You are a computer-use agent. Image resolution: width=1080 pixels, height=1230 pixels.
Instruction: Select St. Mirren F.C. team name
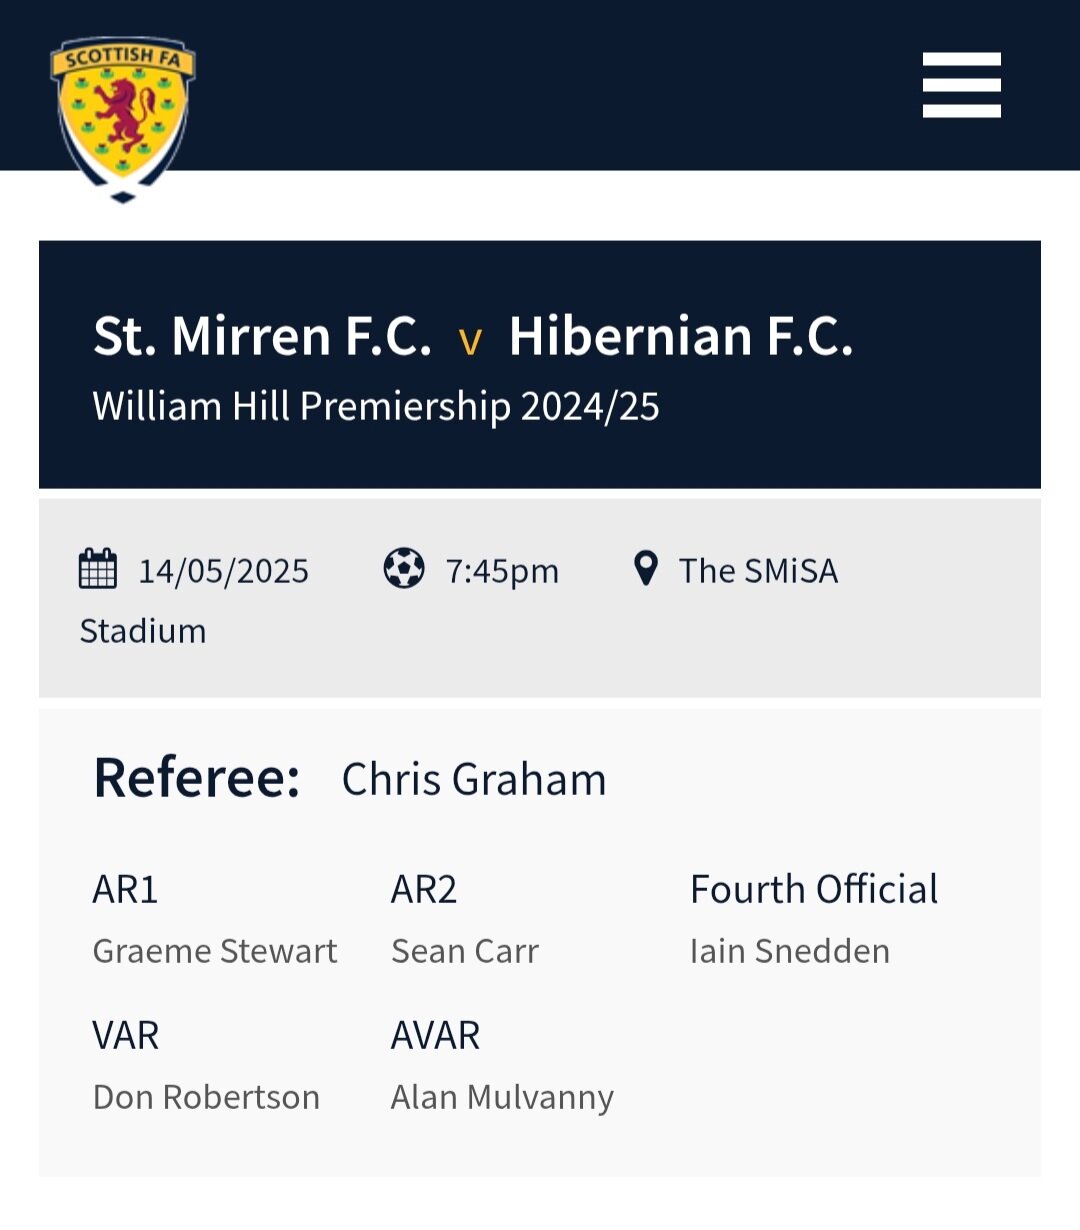(262, 336)
